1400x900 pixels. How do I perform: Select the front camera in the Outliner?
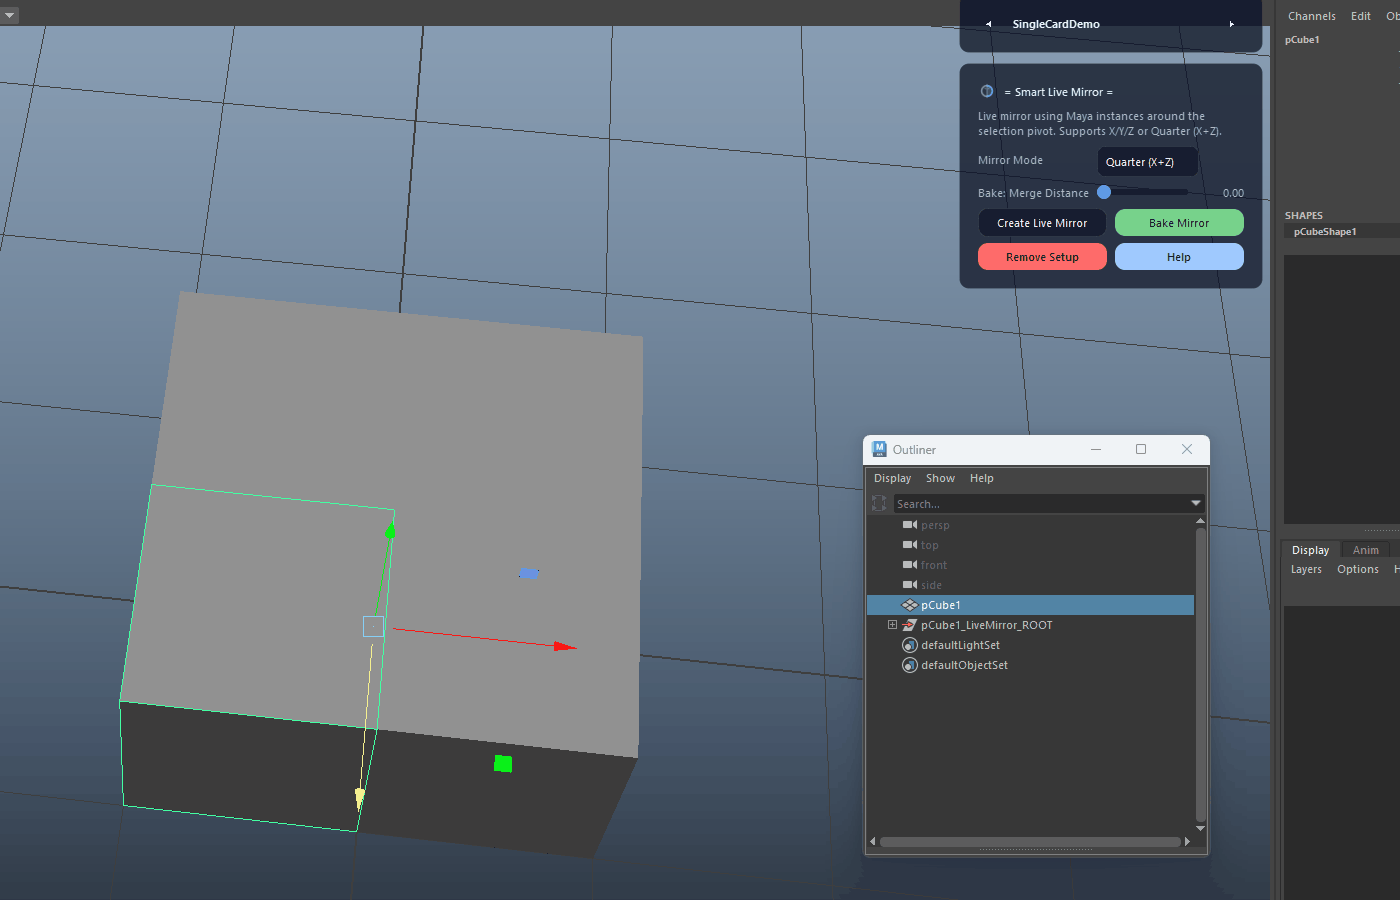933,565
